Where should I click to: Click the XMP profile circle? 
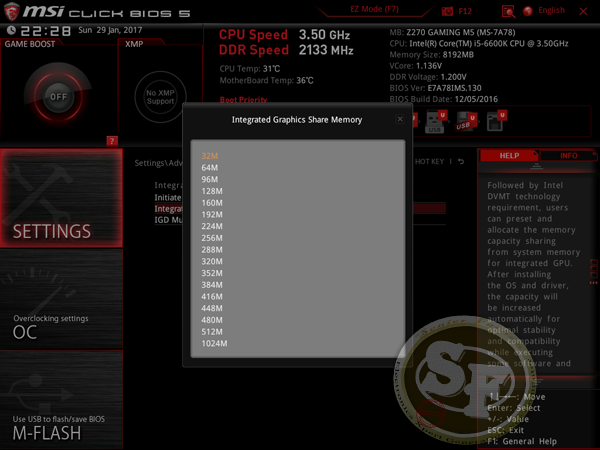160,97
